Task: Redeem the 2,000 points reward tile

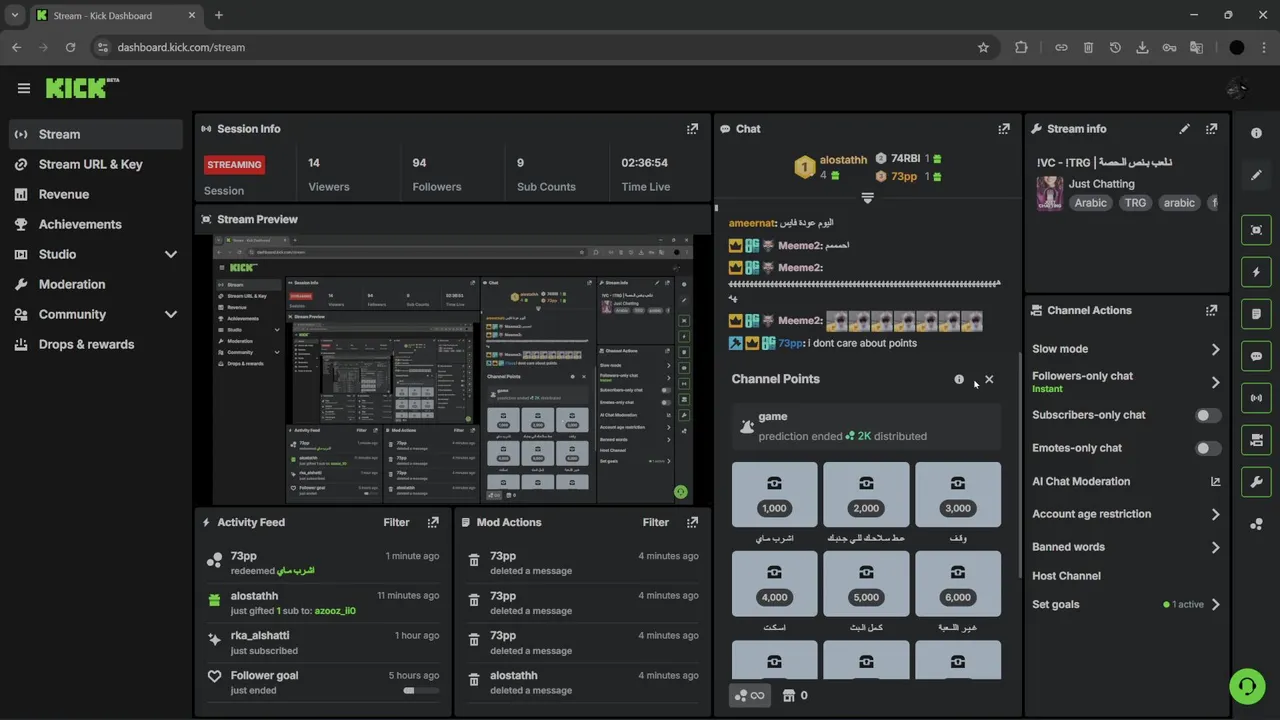Action: pyautogui.click(x=866, y=494)
